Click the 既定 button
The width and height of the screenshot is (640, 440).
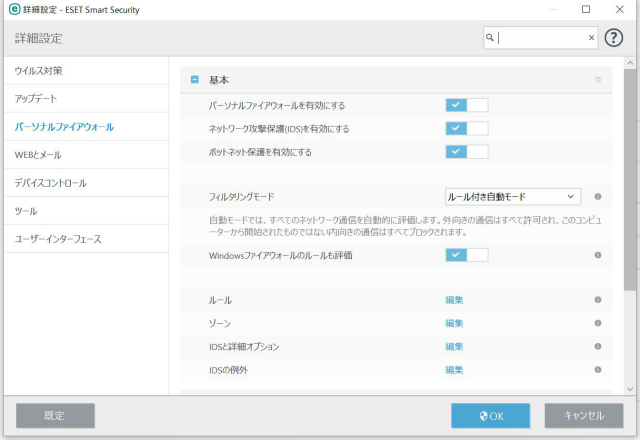pos(56,416)
